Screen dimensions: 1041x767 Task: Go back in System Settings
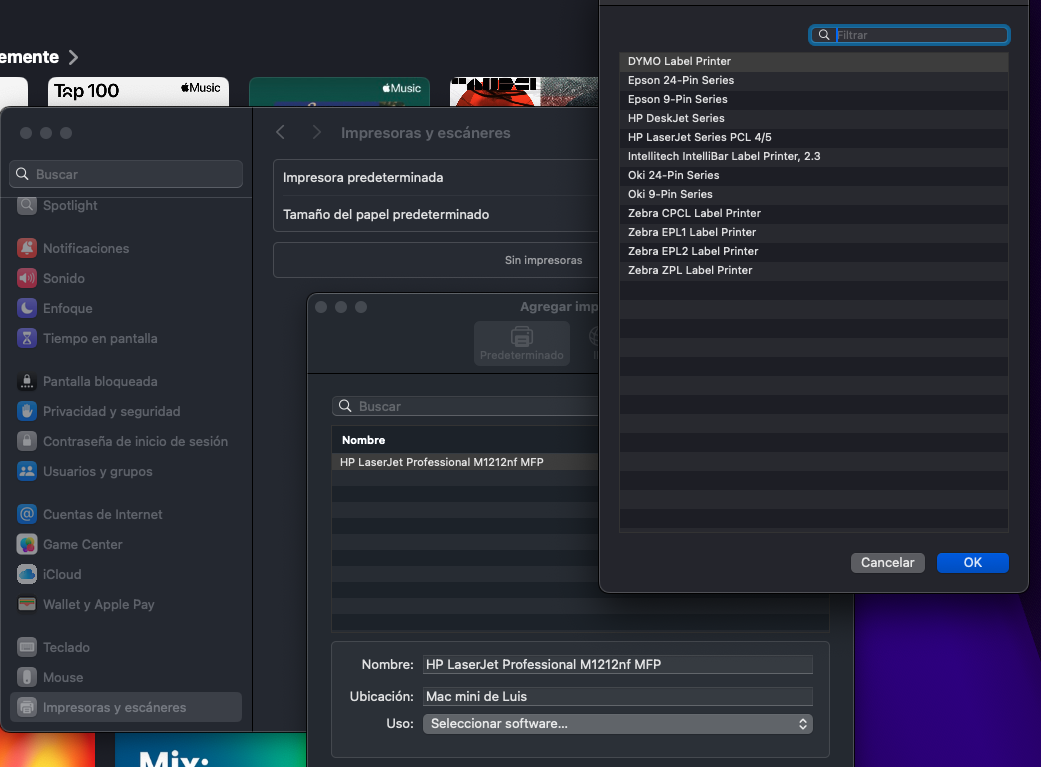click(x=281, y=132)
